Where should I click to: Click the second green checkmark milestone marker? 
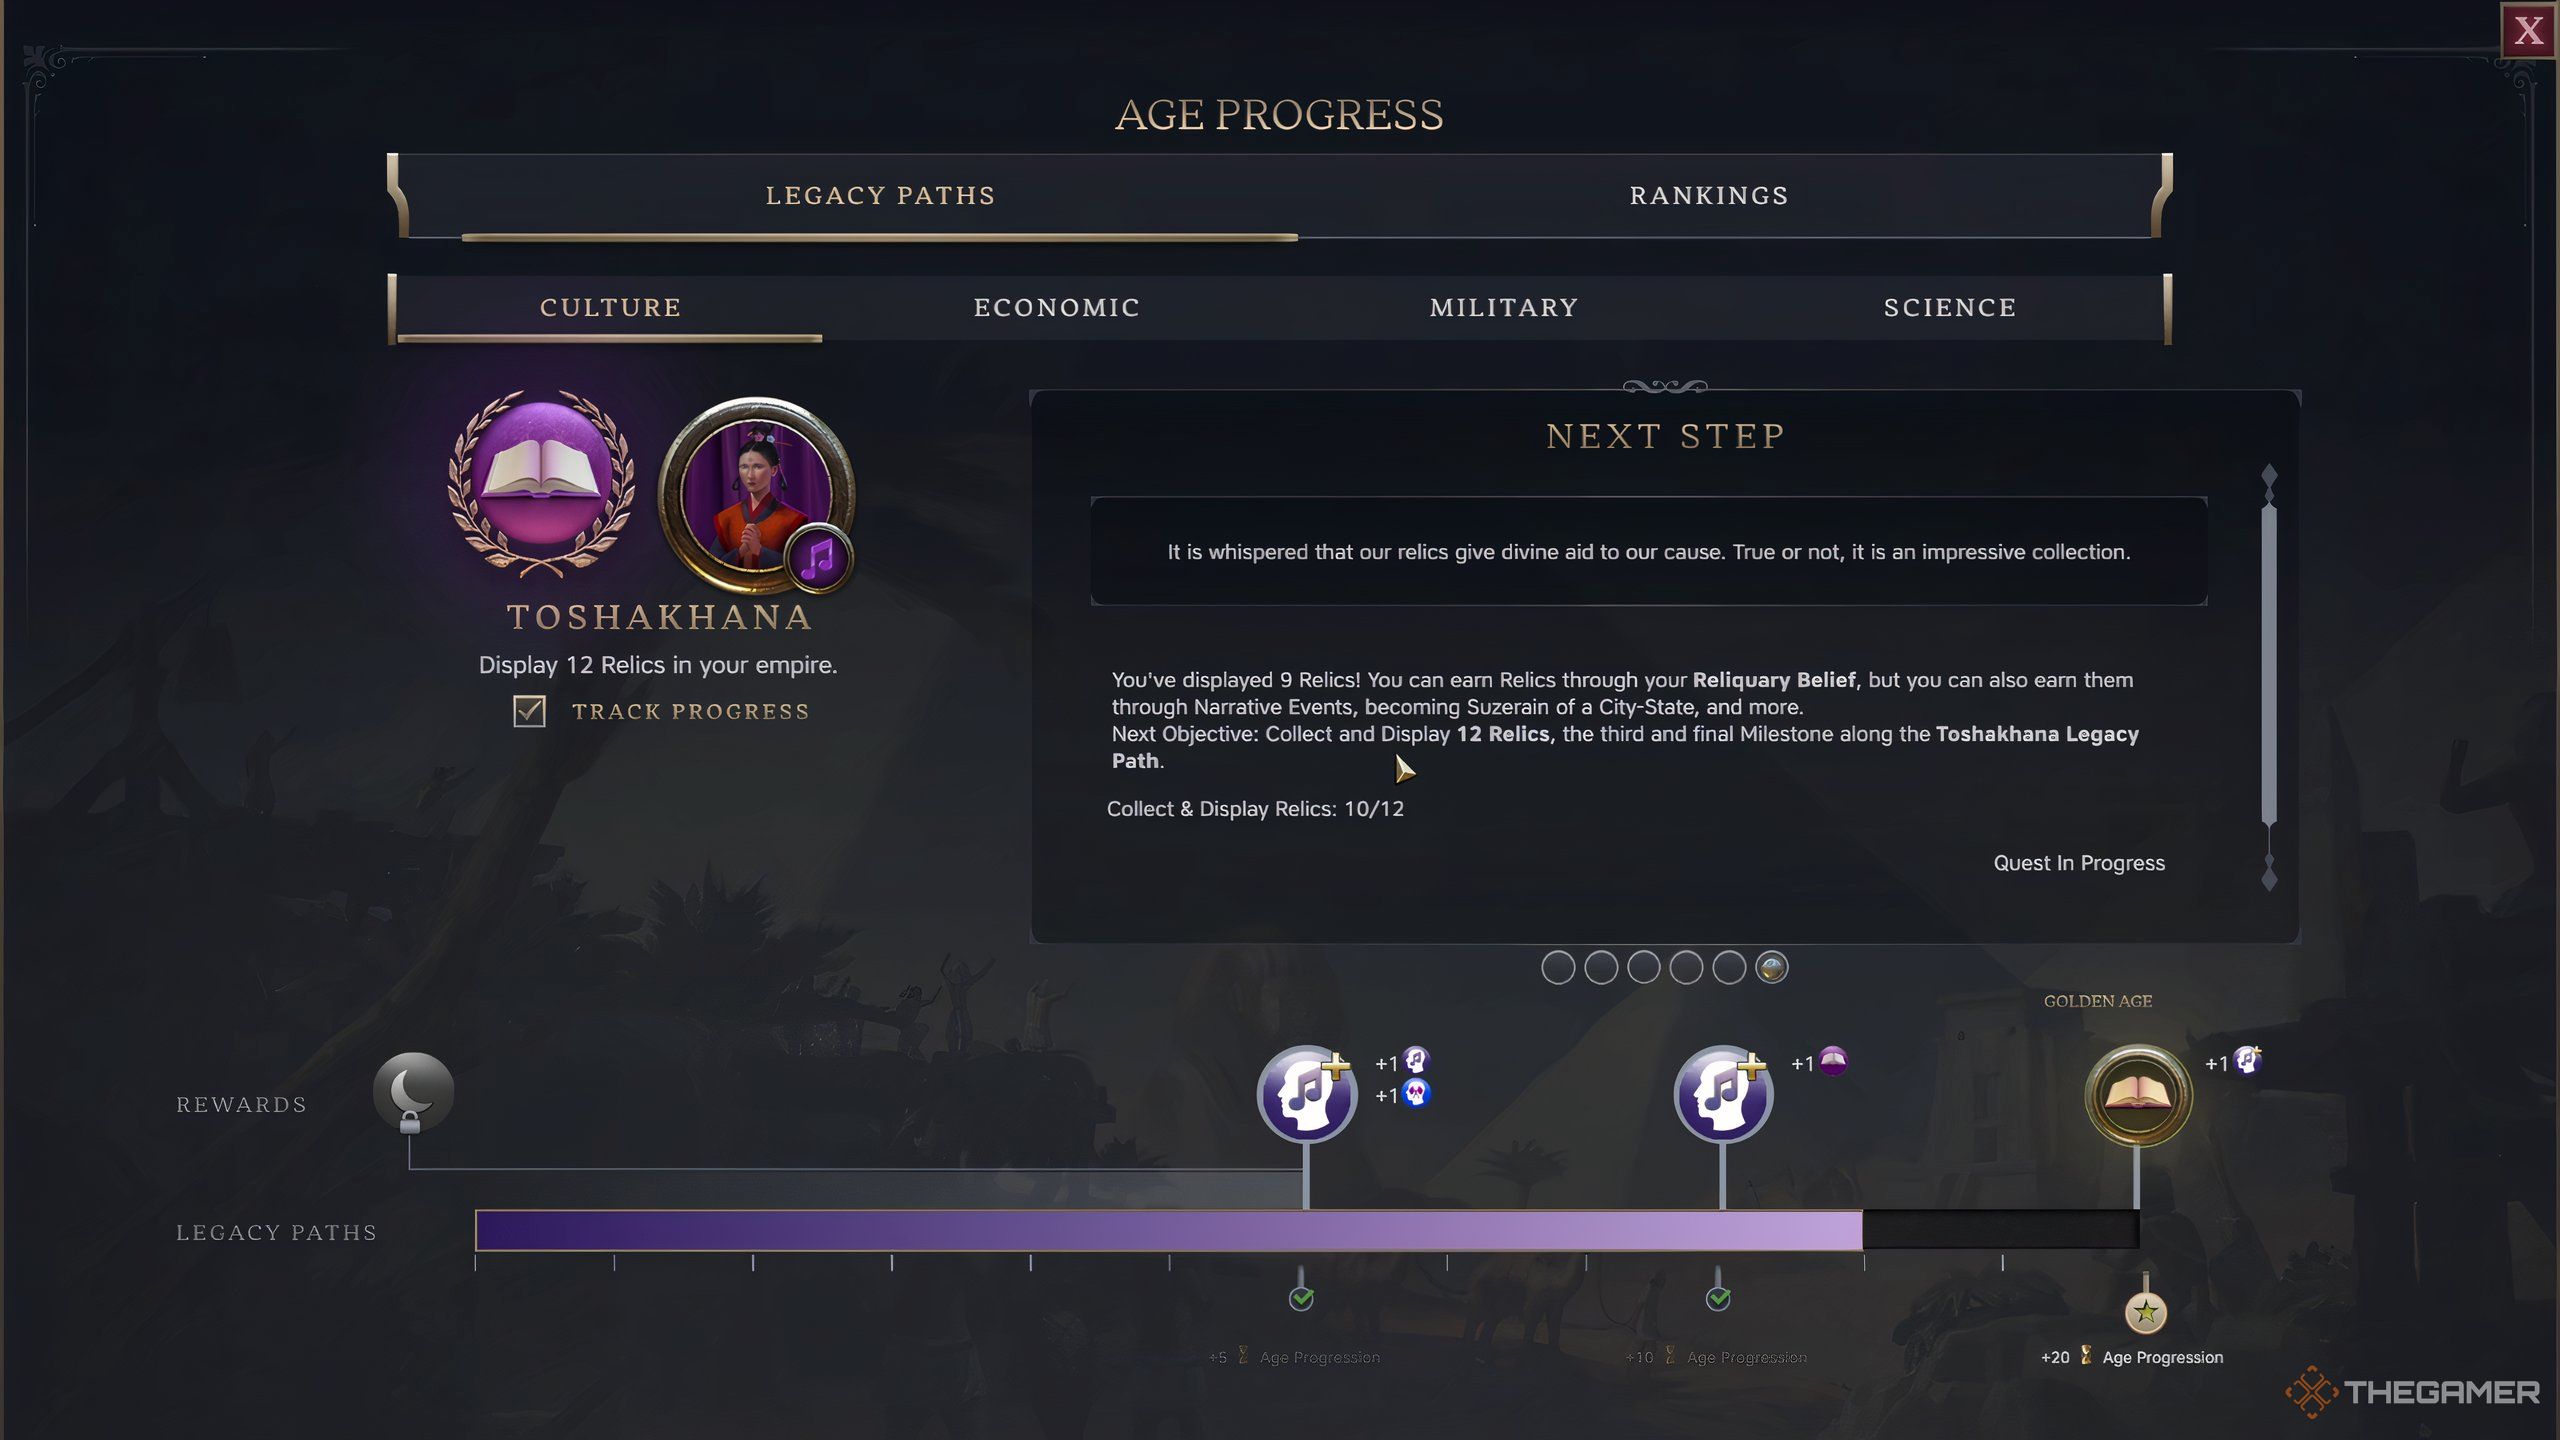point(1718,1298)
